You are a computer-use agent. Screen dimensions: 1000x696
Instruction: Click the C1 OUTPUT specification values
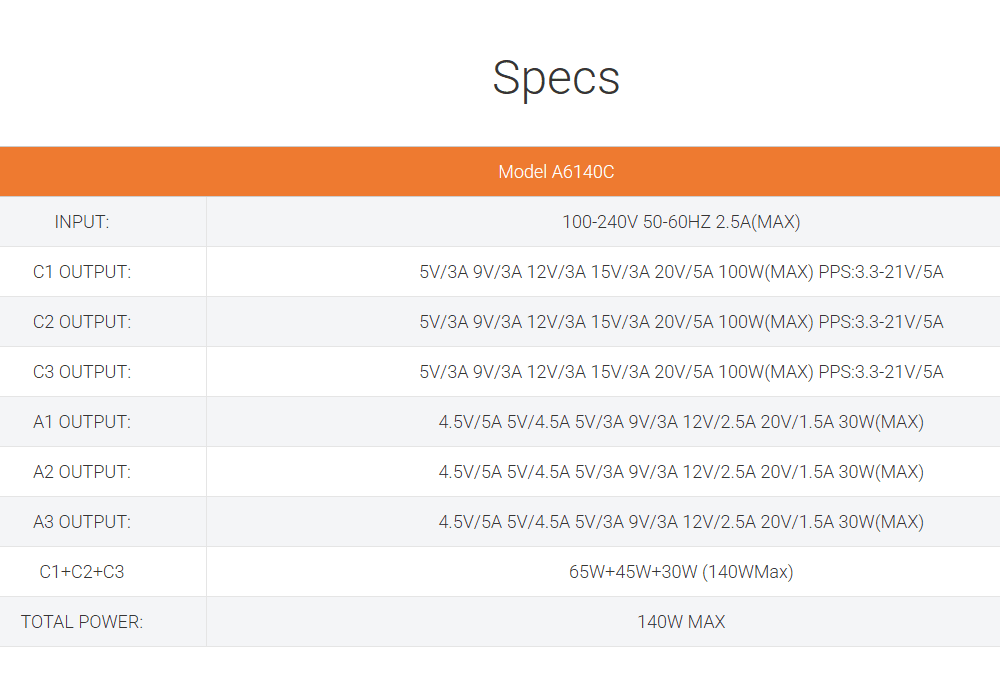point(681,272)
